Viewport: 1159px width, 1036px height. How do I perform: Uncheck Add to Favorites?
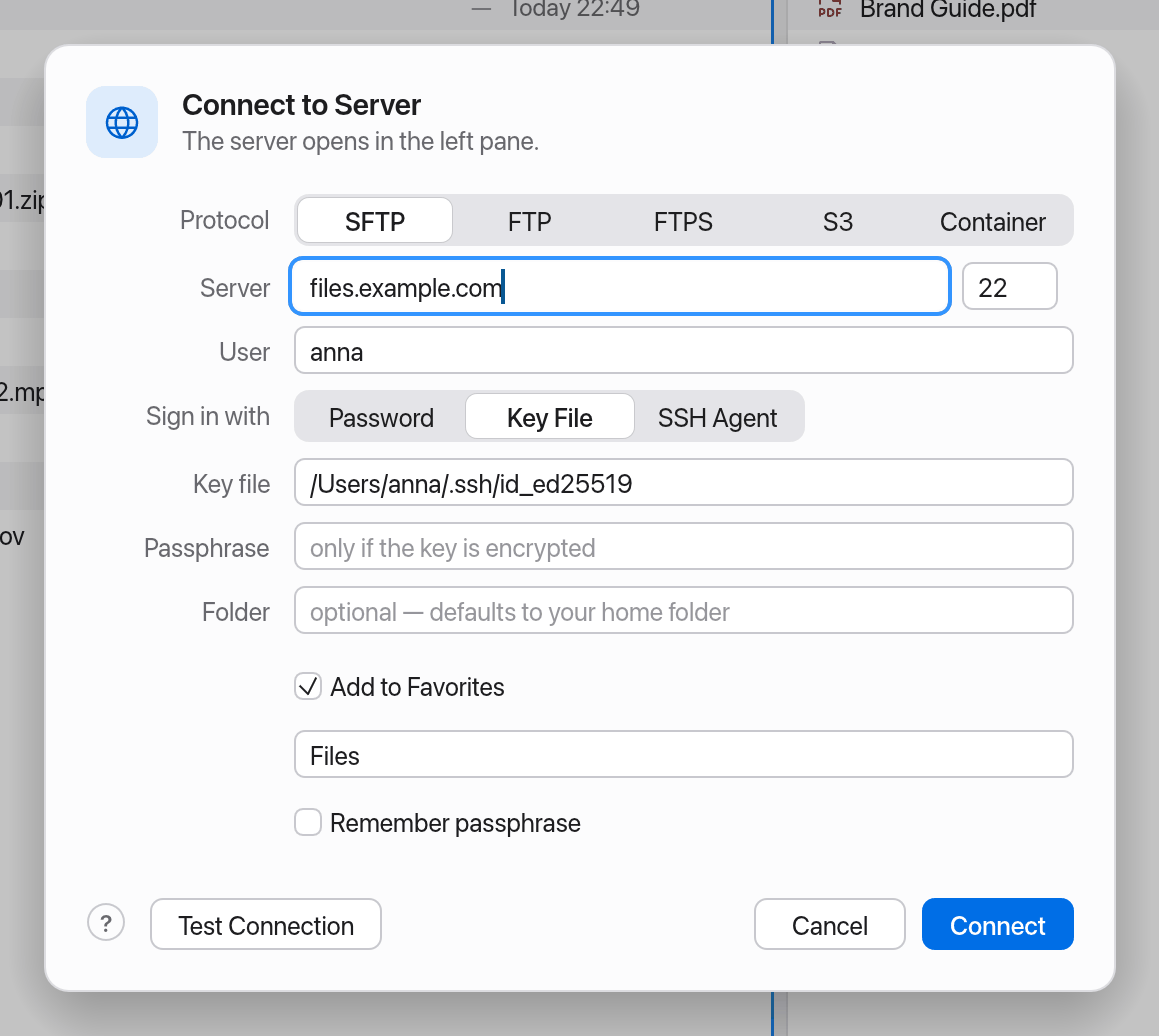coord(307,686)
